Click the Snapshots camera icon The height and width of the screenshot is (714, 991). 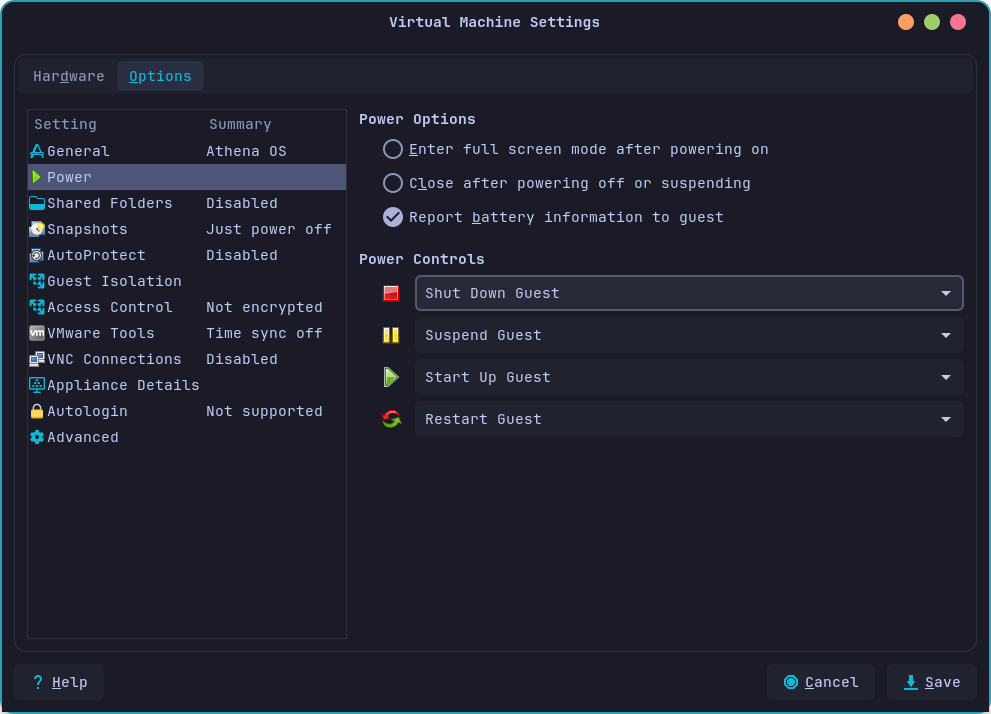pos(37,229)
